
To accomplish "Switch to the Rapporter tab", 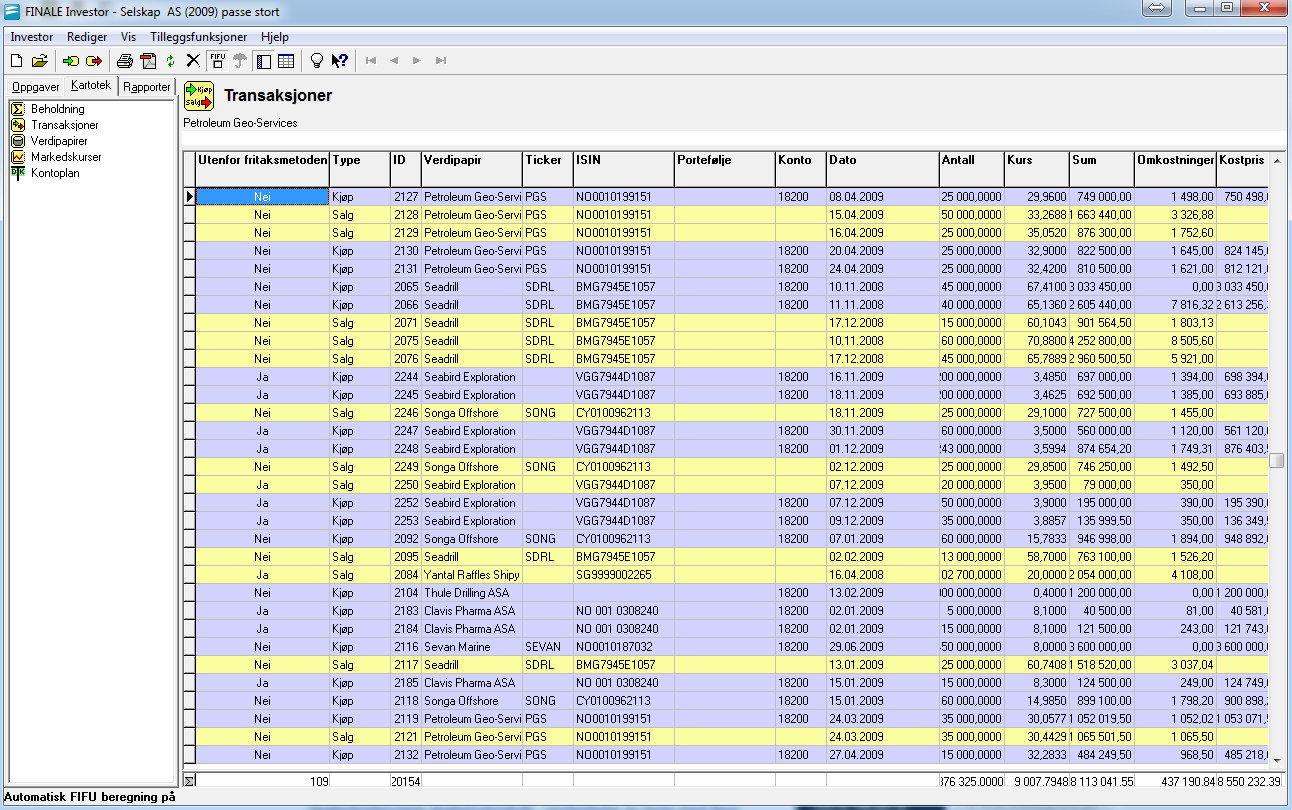I will [x=146, y=88].
